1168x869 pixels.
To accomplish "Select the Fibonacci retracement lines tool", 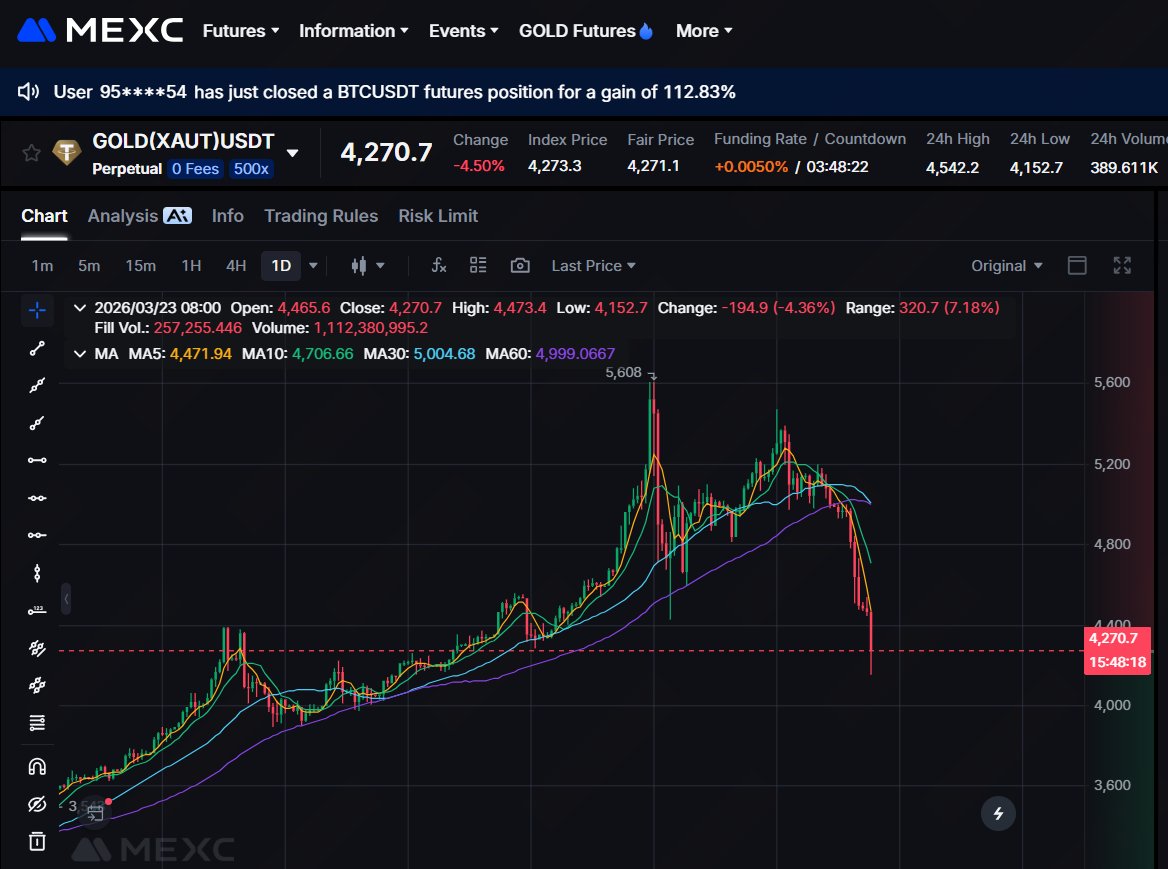I will tap(37, 722).
